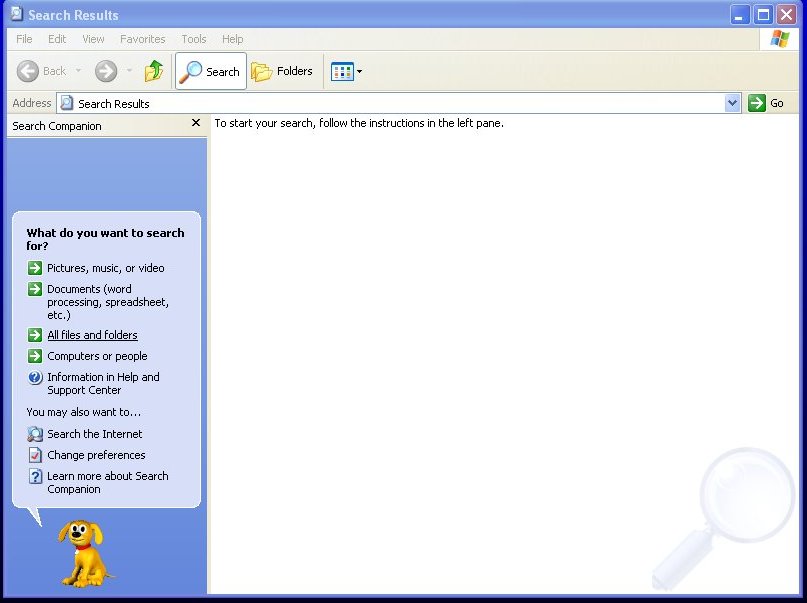Click the checklist icon beside Change preferences

coord(35,455)
